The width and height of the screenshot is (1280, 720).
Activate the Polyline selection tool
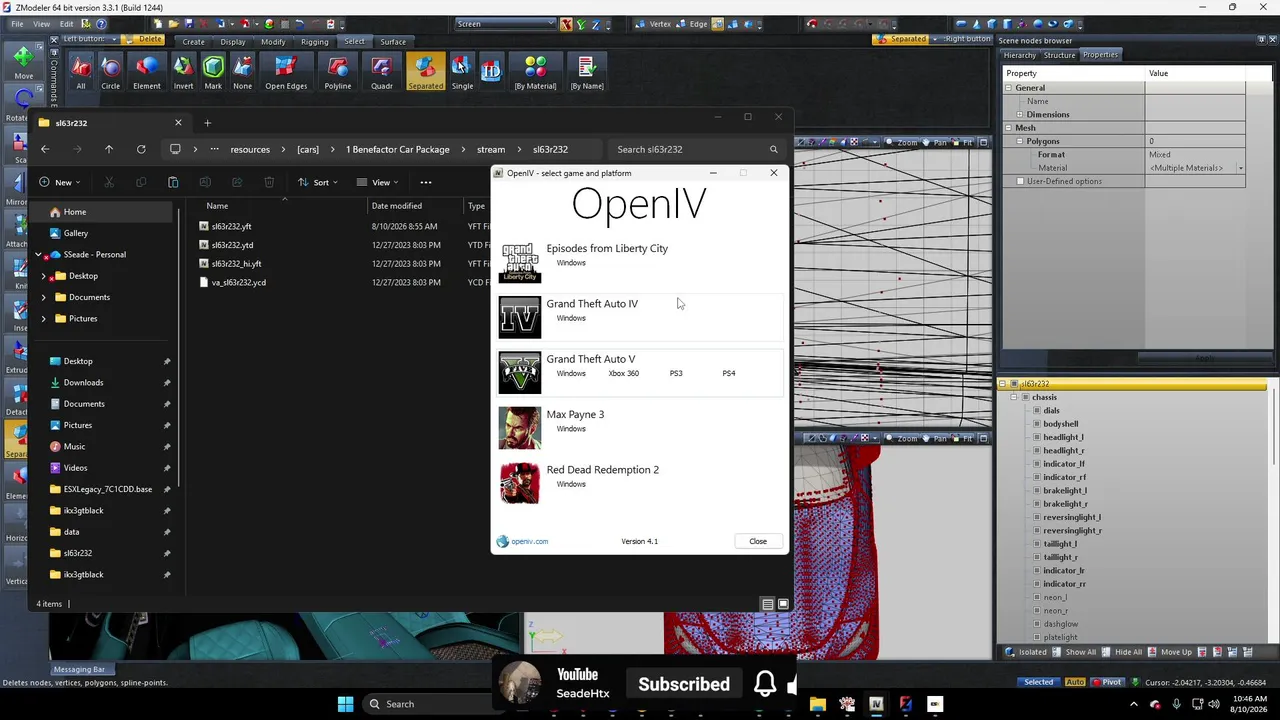(338, 73)
